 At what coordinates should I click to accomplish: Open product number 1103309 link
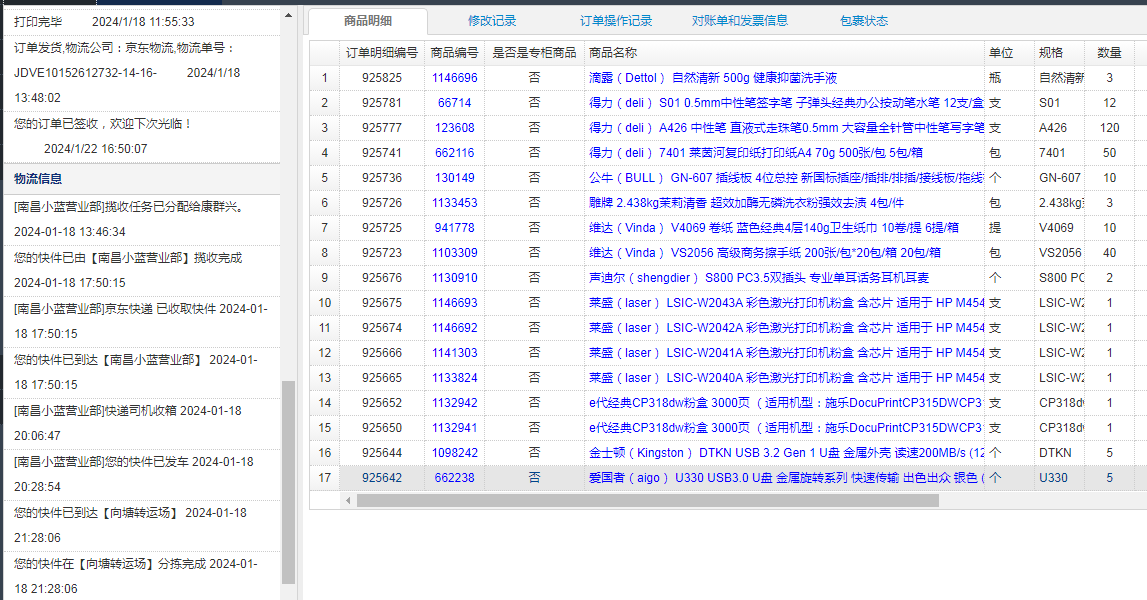pyautogui.click(x=454, y=253)
